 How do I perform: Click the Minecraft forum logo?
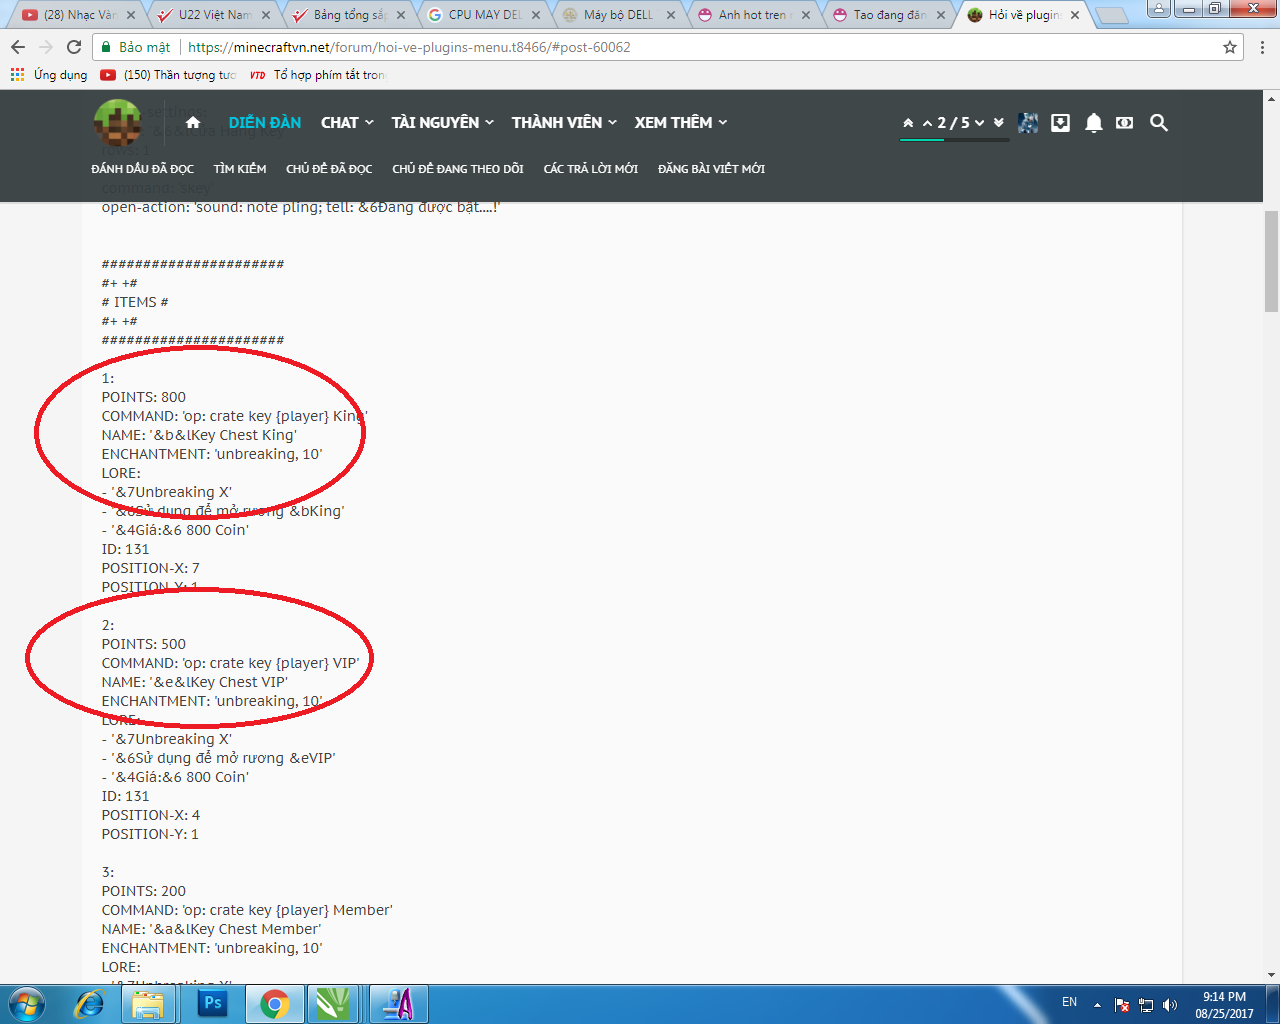[x=117, y=123]
